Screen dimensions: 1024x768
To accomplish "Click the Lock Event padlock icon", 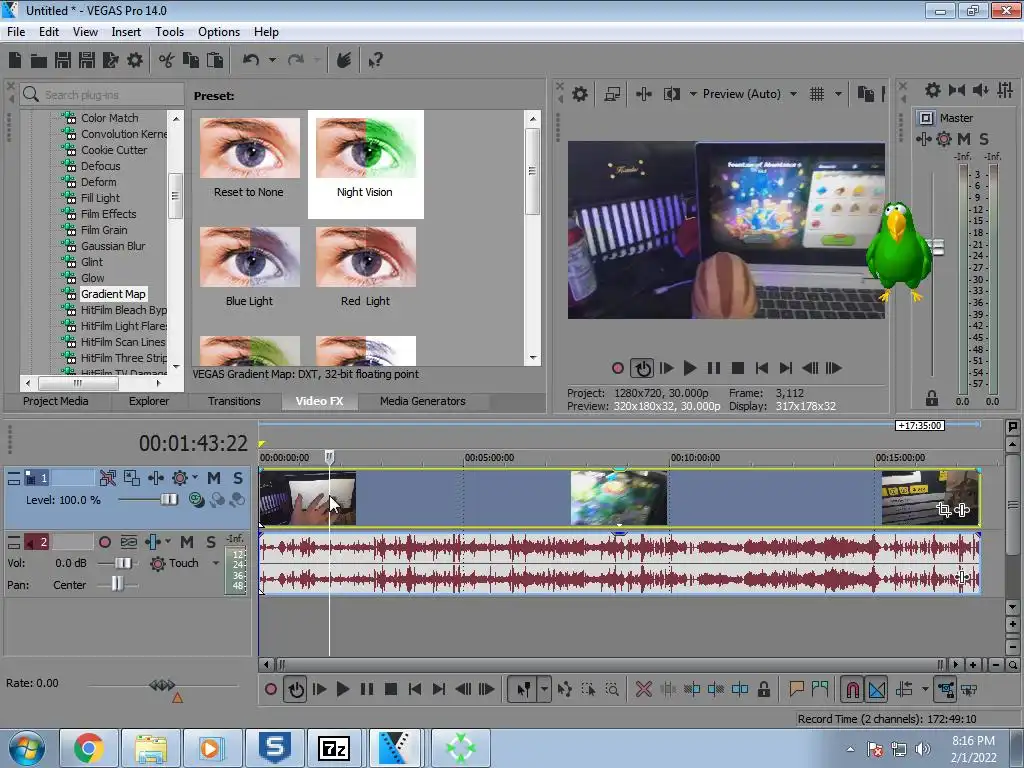I will click(x=763, y=689).
